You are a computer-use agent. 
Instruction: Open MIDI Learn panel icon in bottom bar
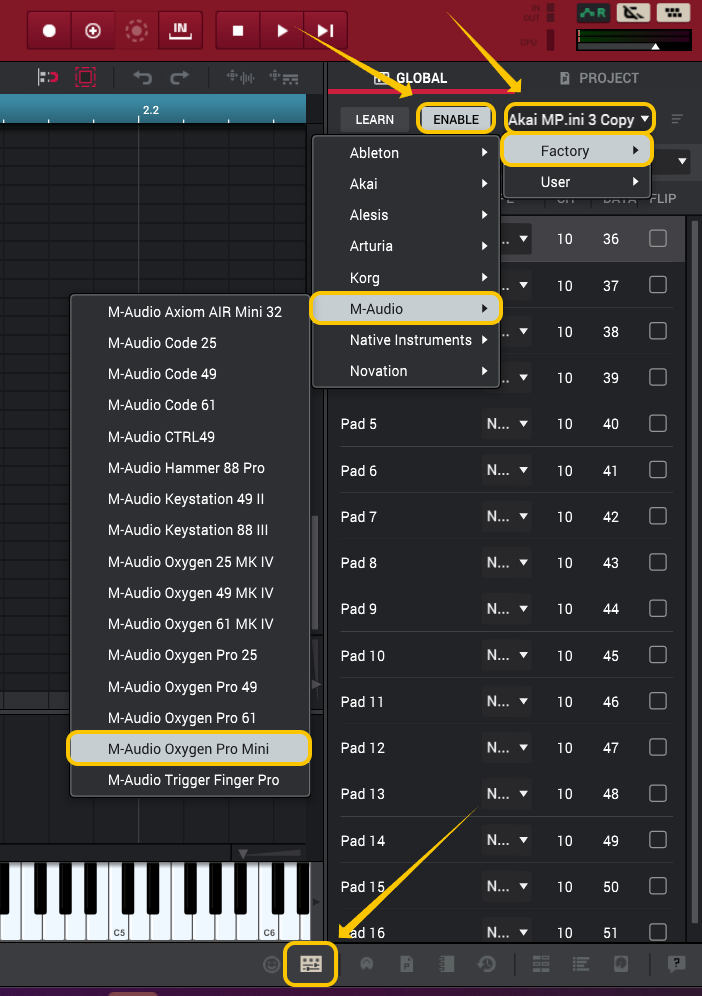311,964
